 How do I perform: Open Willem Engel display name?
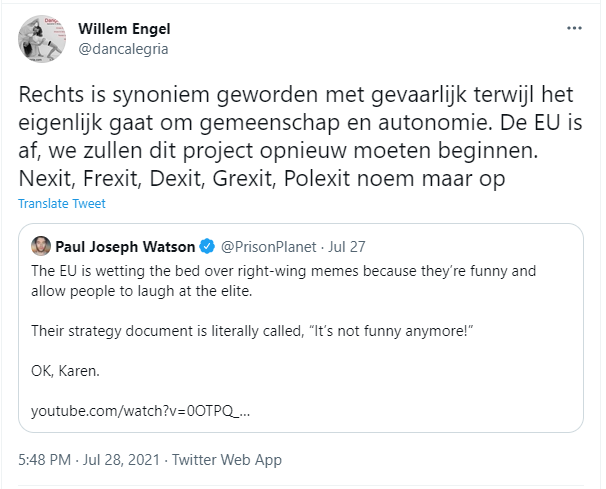[124, 29]
